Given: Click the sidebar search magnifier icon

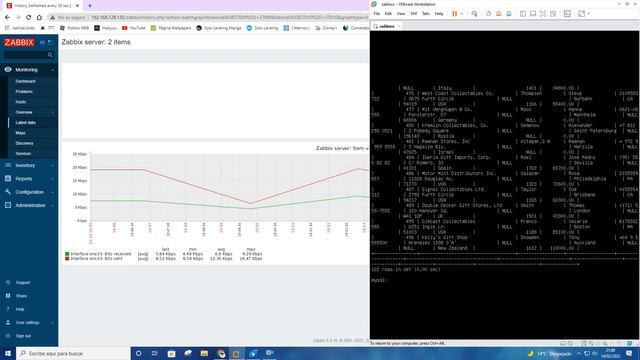Looking at the screenshot, I should tap(50, 55).
